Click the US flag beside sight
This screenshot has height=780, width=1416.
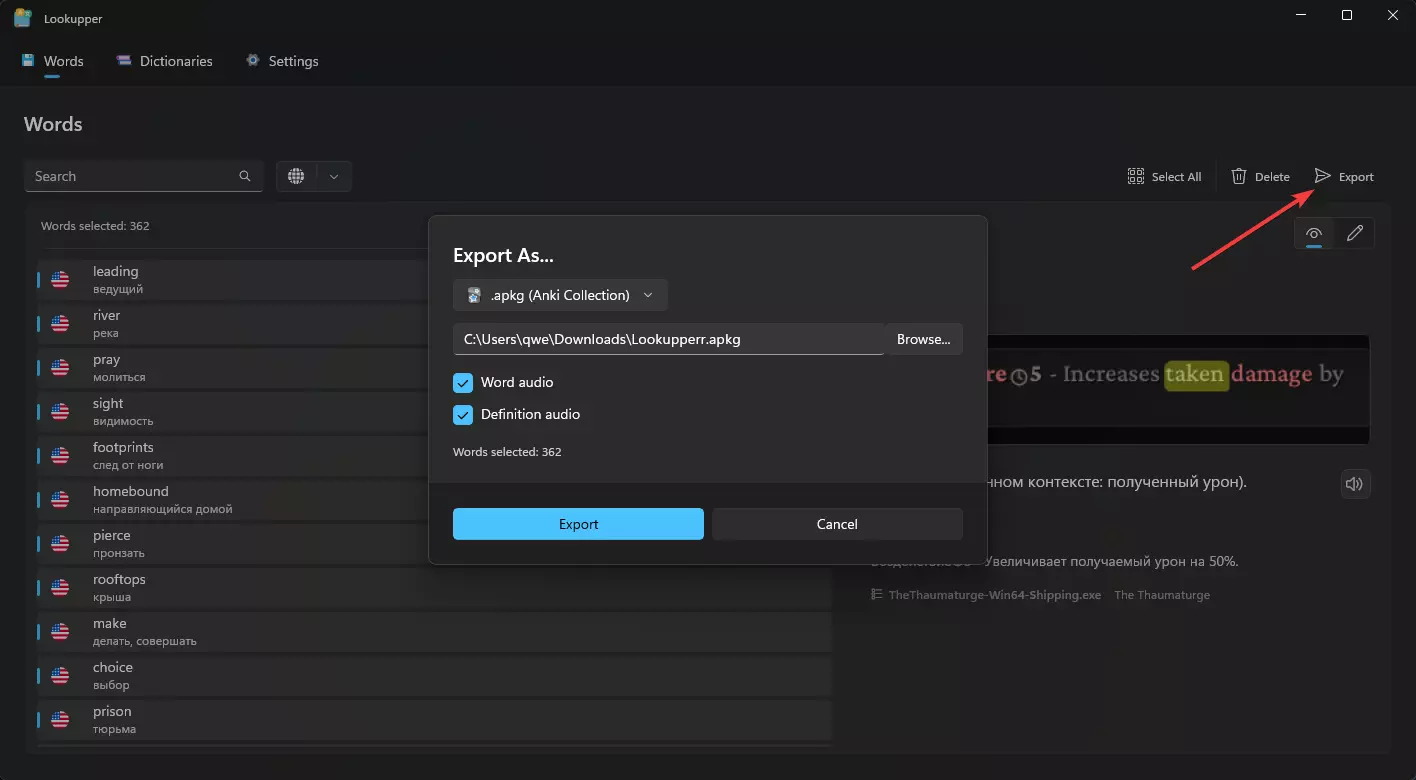coord(60,412)
